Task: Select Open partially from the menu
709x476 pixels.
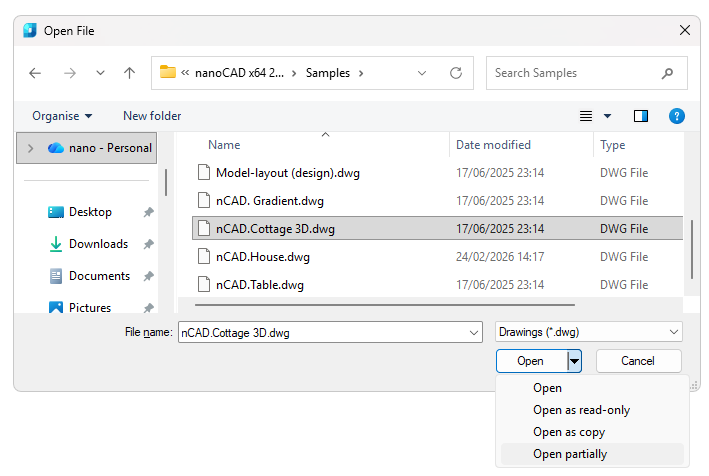Action: point(570,454)
